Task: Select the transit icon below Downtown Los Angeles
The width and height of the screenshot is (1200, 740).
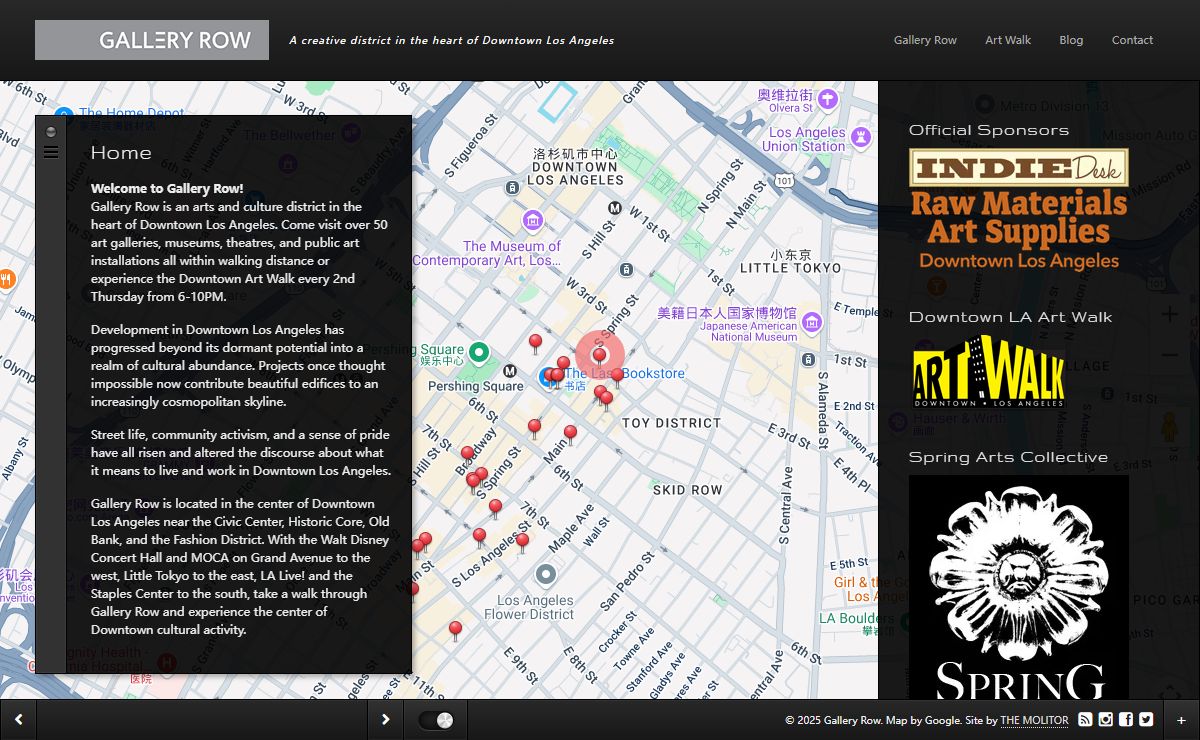Action: point(512,187)
